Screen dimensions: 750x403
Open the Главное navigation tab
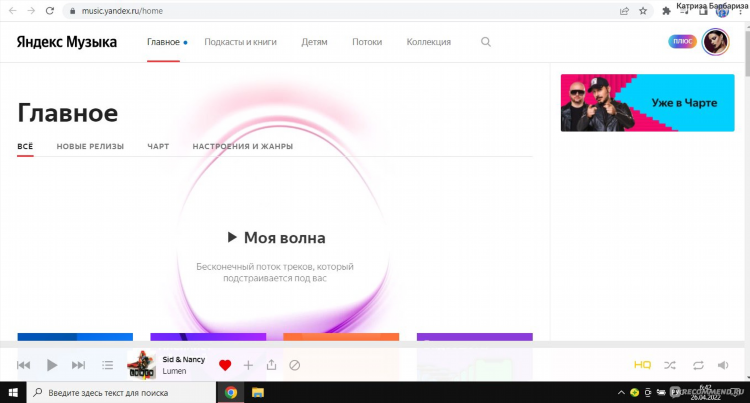(163, 42)
